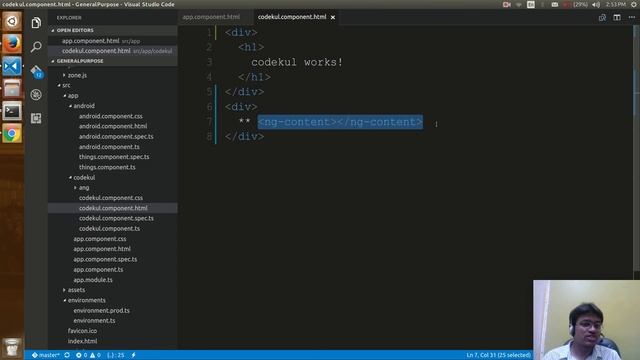Open the Debug view icon
This screenshot has width=640, height=360.
[36, 95]
